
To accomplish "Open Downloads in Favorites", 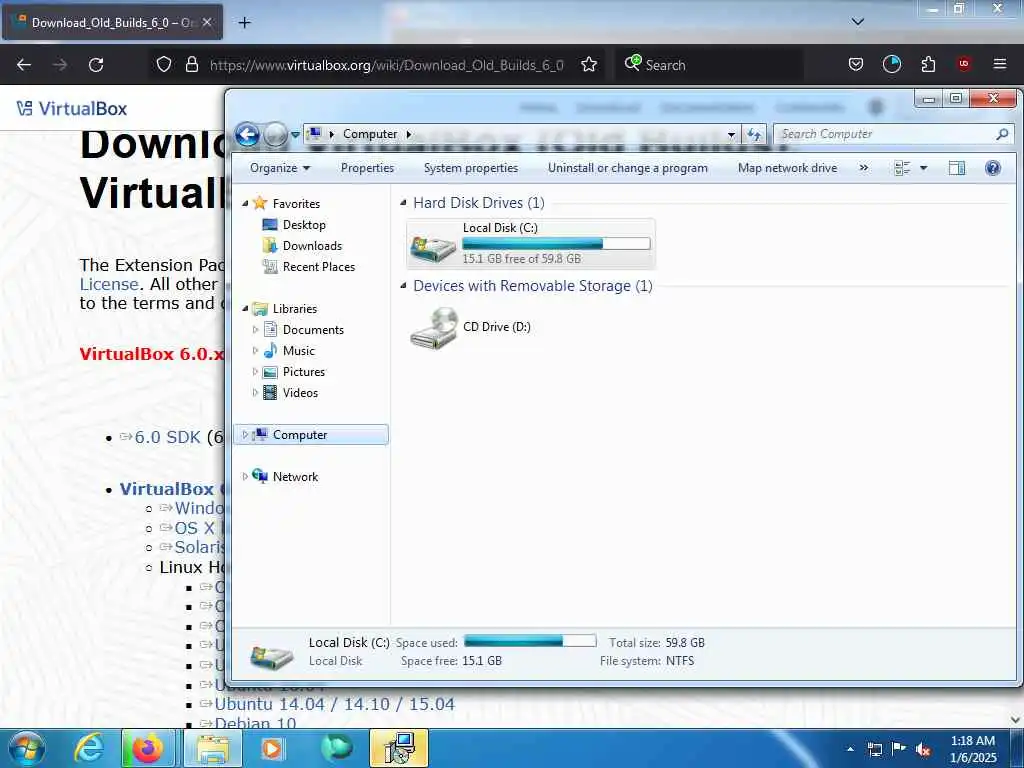I will (312, 246).
